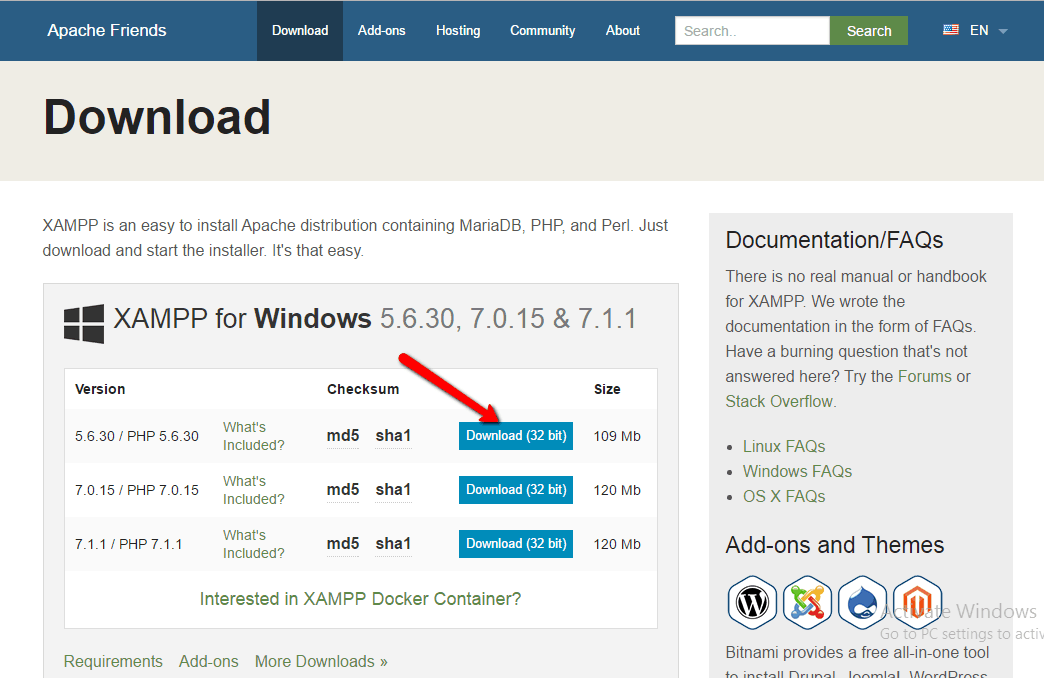Go to Hosting in navigation bar
The image size is (1044, 678).
click(x=458, y=31)
